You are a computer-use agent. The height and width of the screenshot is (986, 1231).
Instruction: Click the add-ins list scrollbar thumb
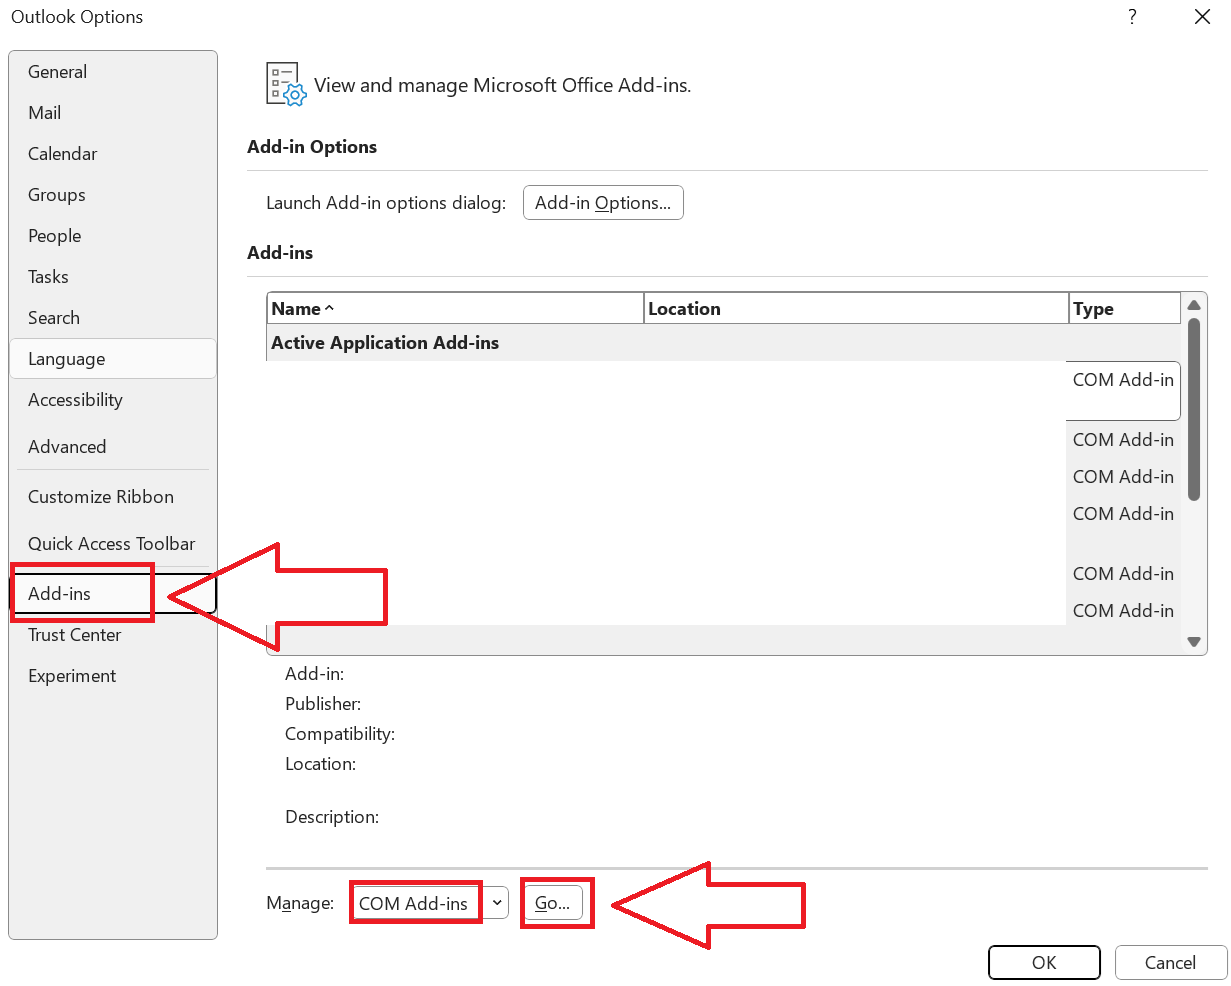pyautogui.click(x=1194, y=409)
